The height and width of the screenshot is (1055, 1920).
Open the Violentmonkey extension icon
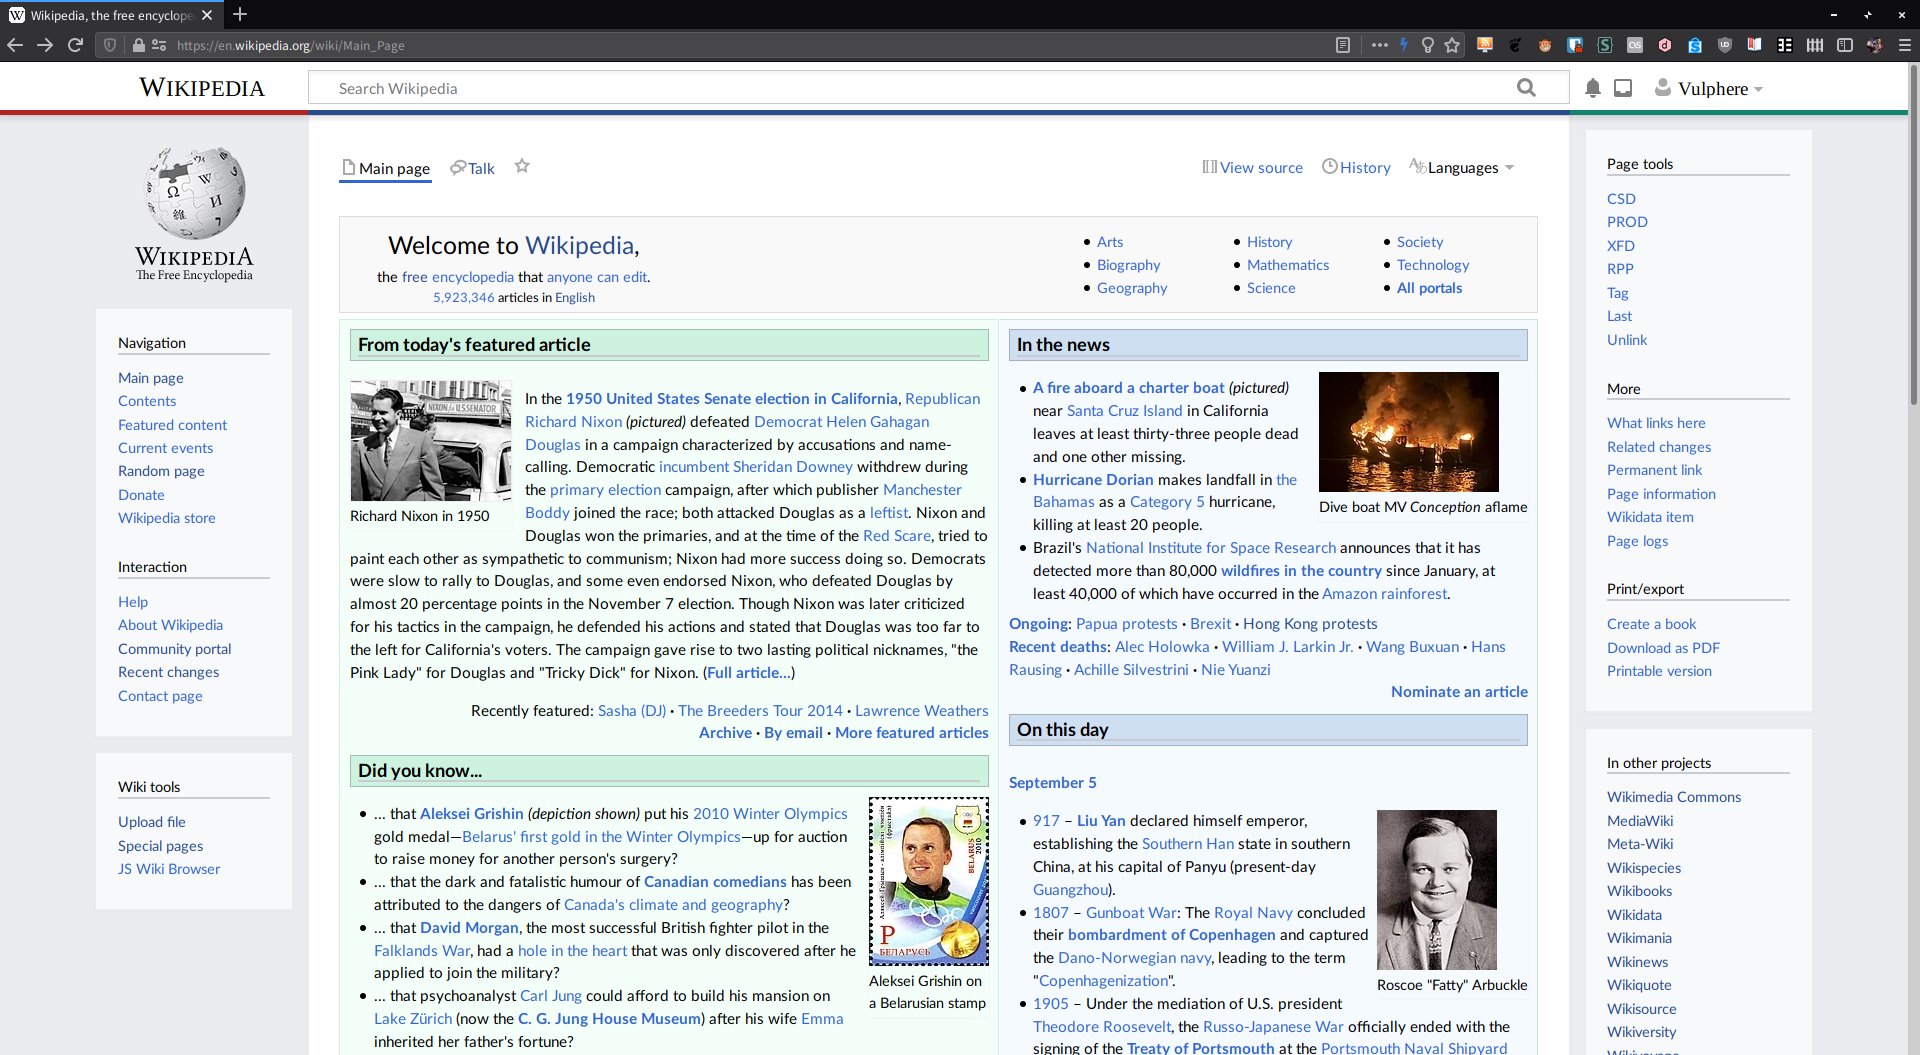1545,45
